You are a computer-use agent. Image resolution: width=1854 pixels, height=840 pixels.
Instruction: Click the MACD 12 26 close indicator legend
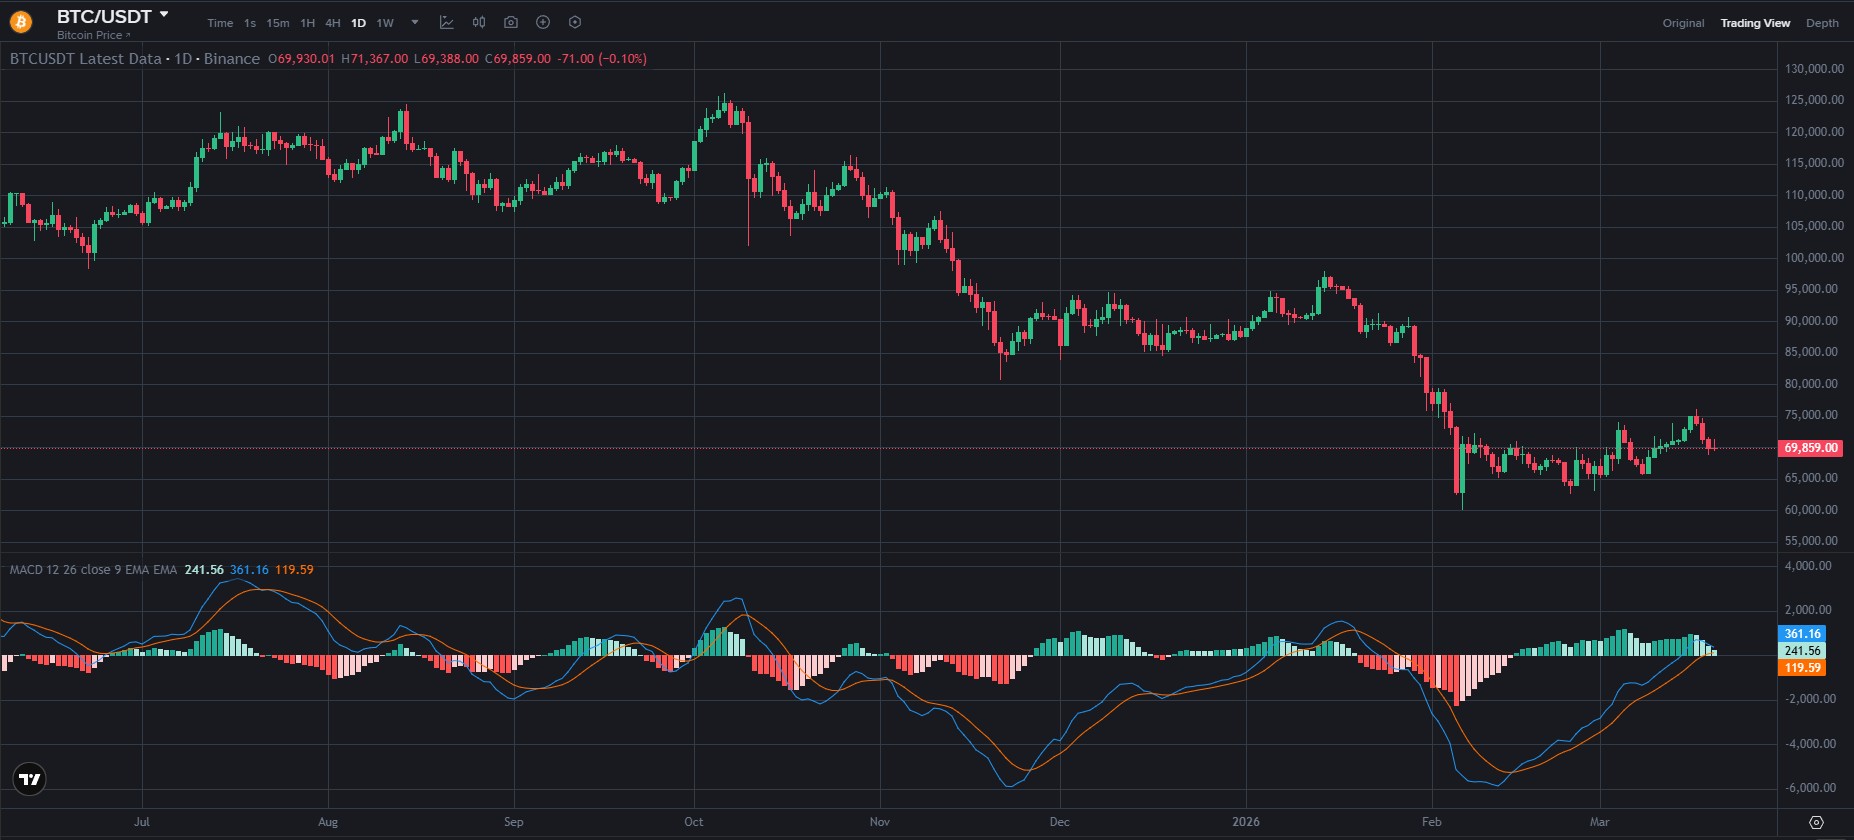pyautogui.click(x=93, y=570)
